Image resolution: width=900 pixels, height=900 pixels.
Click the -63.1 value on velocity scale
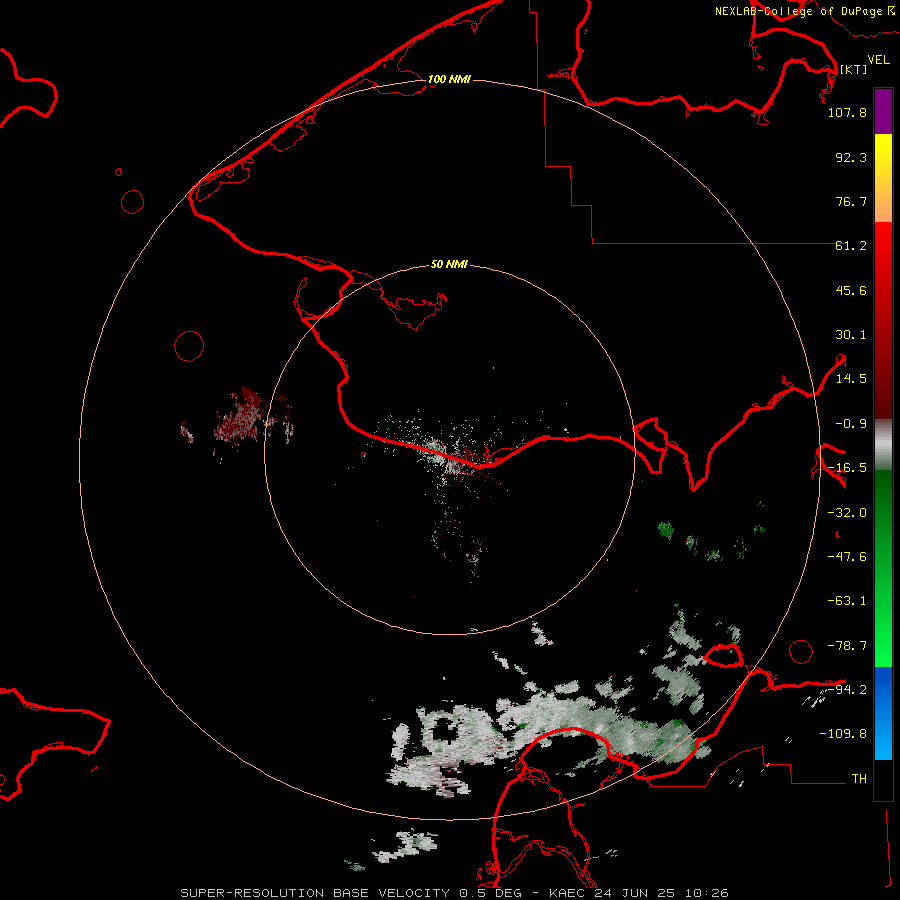point(847,601)
